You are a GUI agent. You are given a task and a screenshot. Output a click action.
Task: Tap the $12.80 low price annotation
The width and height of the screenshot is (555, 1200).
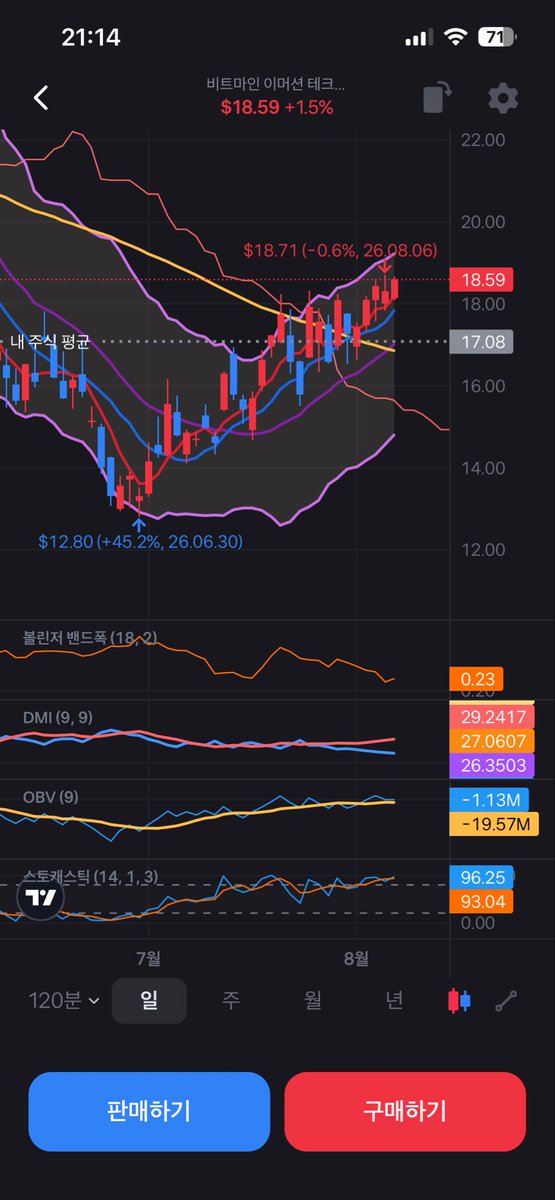point(141,541)
